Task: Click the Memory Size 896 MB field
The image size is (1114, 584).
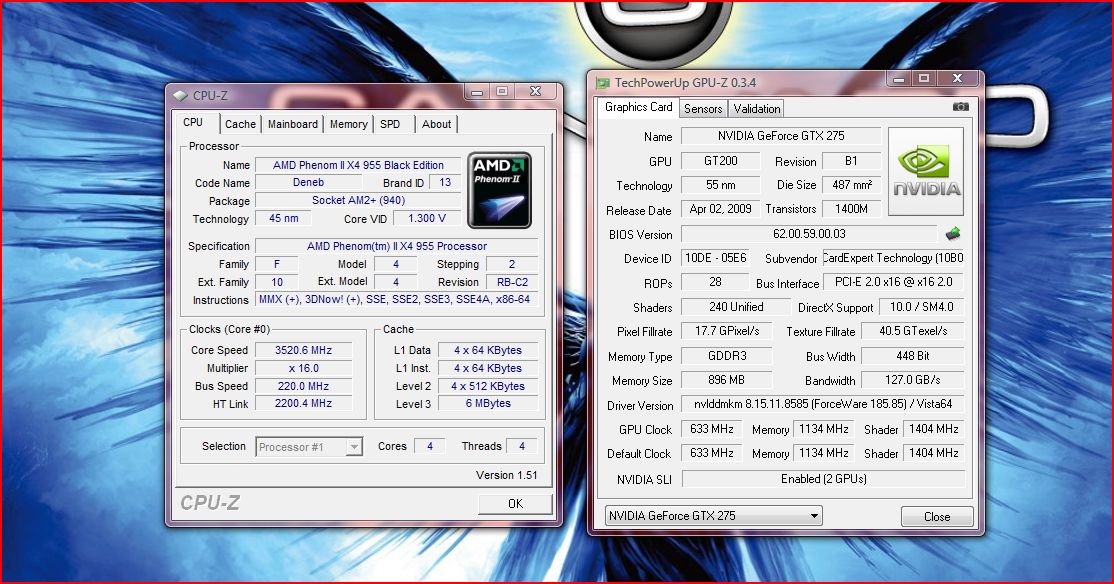Action: pyautogui.click(x=726, y=380)
